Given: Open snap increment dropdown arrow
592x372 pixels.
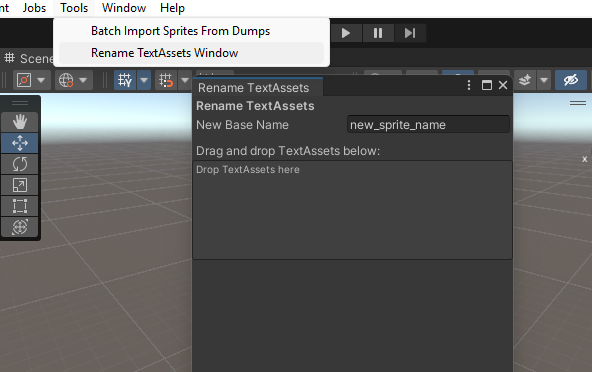Looking at the screenshot, I should pos(185,80).
